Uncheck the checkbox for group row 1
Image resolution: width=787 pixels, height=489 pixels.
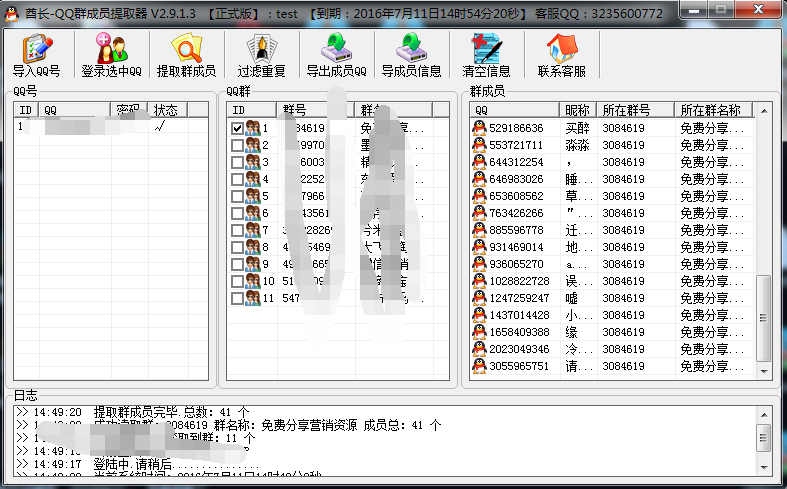coord(237,129)
